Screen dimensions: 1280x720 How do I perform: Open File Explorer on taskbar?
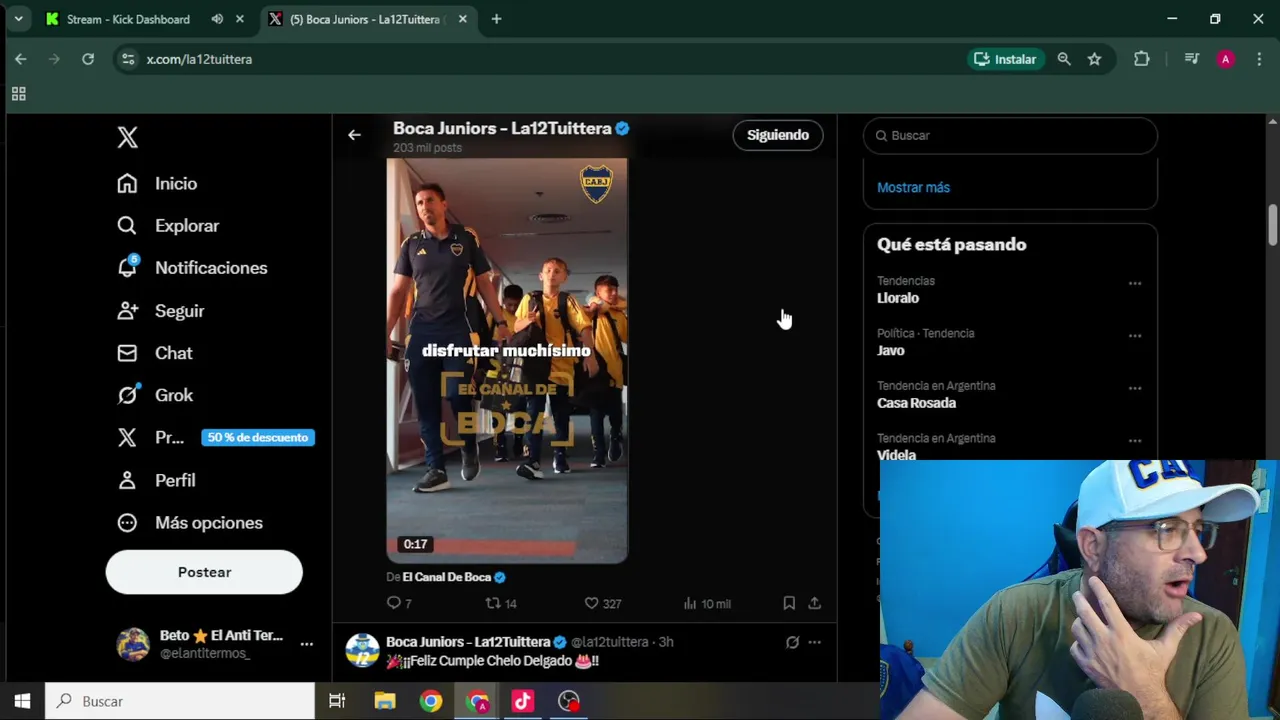385,701
